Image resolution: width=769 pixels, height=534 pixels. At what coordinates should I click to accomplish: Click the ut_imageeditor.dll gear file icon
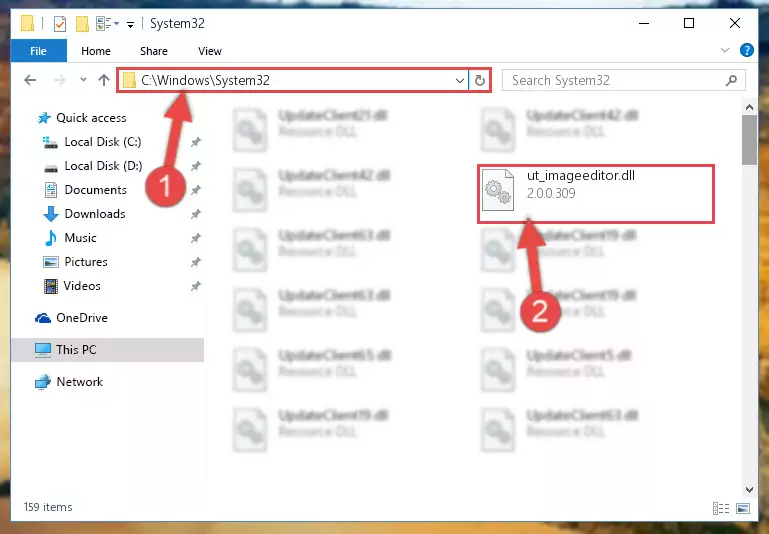(x=498, y=190)
